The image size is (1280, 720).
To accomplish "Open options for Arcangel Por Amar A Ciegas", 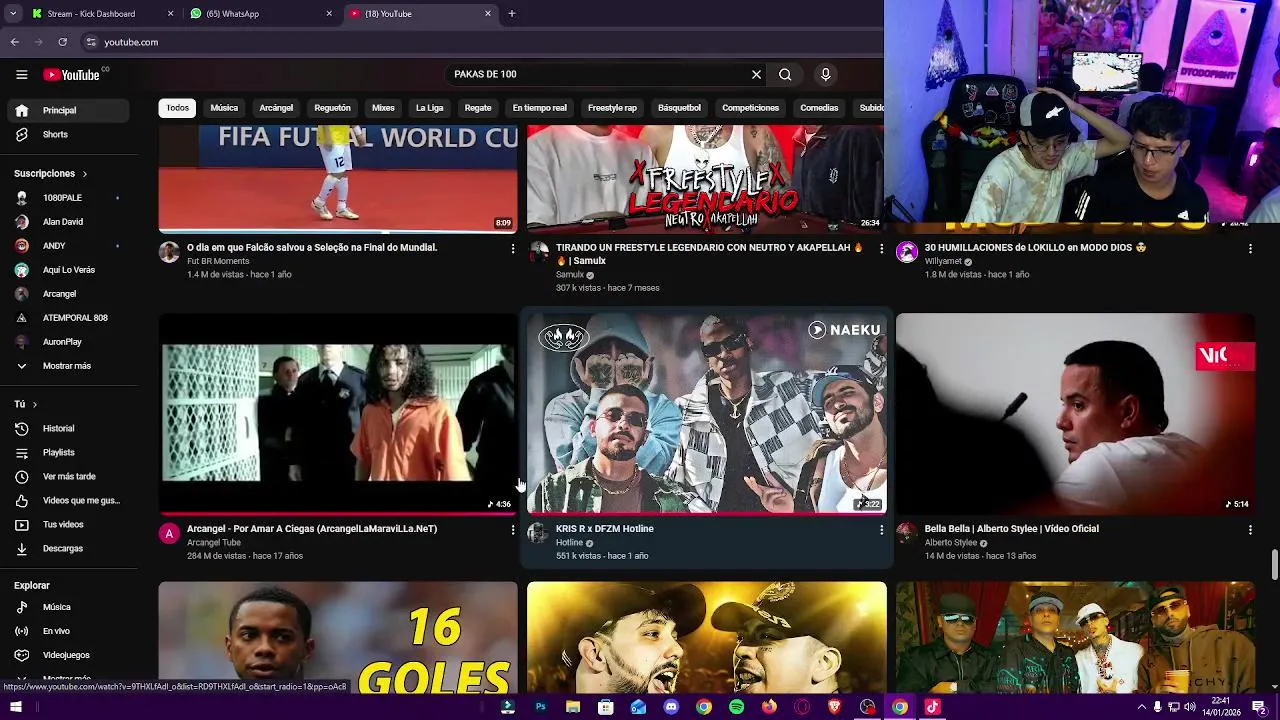I will point(513,529).
